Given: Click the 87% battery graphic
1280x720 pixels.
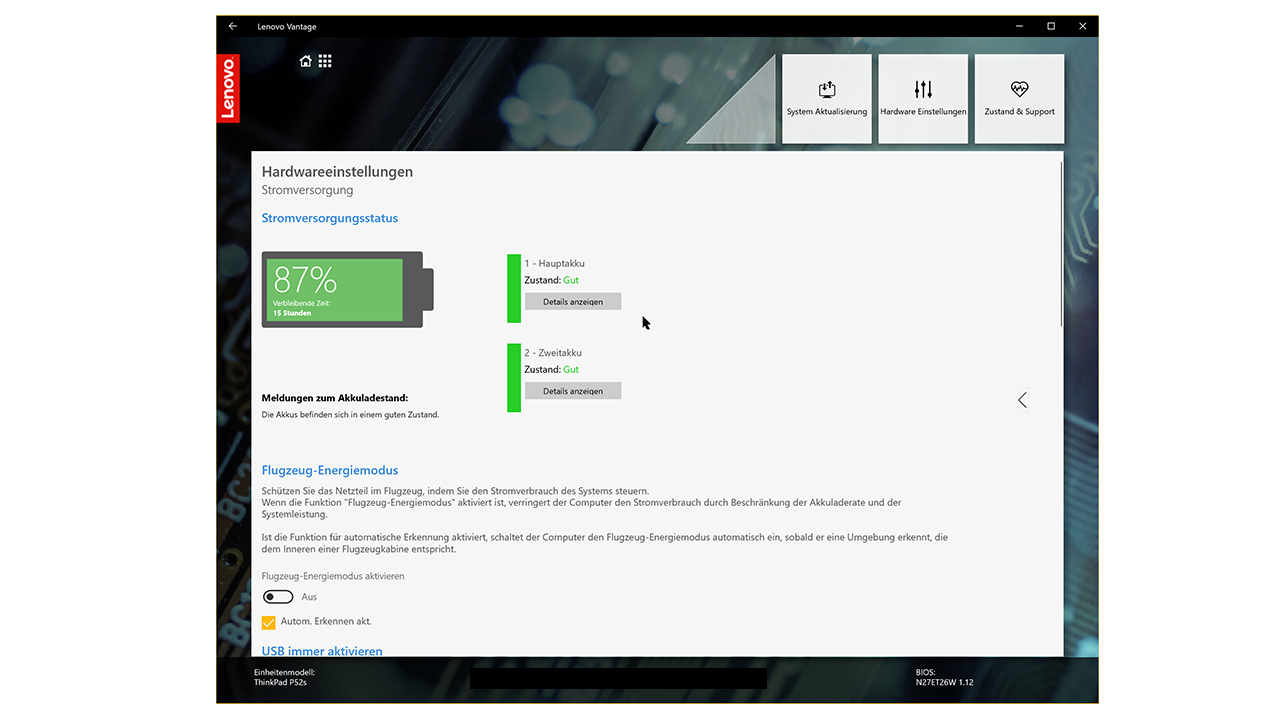Looking at the screenshot, I should [342, 289].
